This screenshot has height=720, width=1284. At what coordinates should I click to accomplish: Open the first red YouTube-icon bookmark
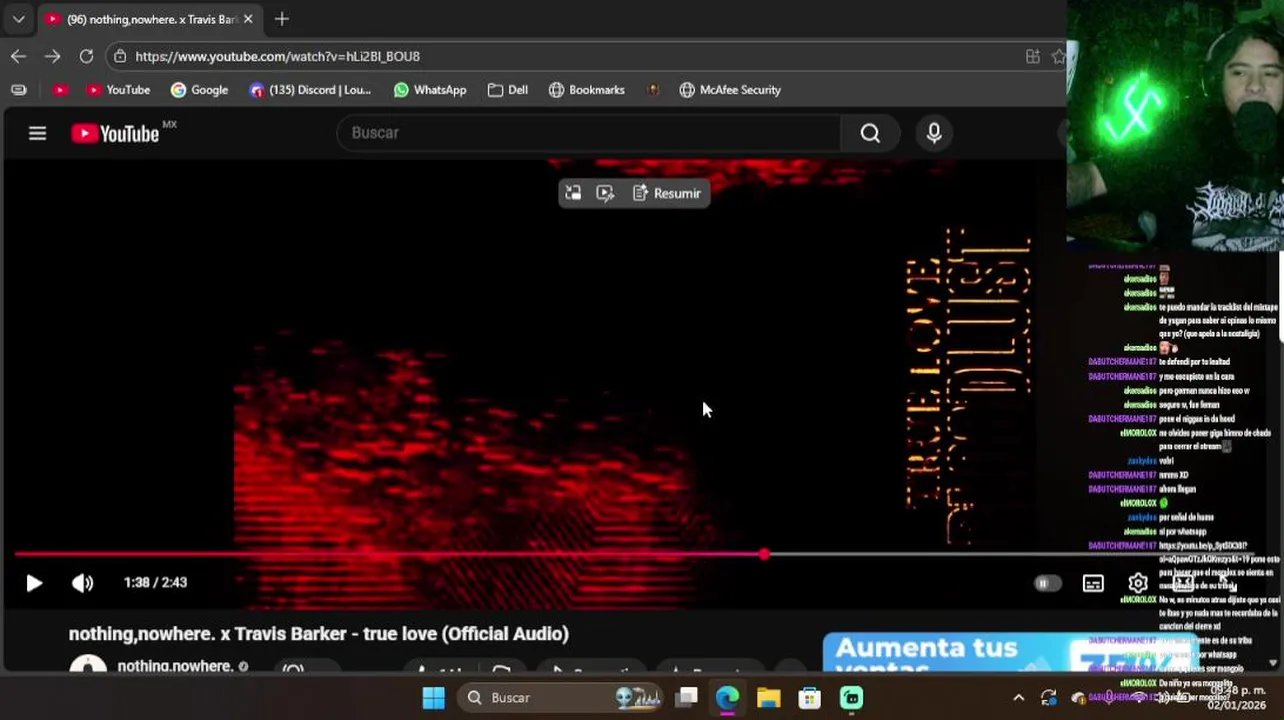tap(61, 90)
